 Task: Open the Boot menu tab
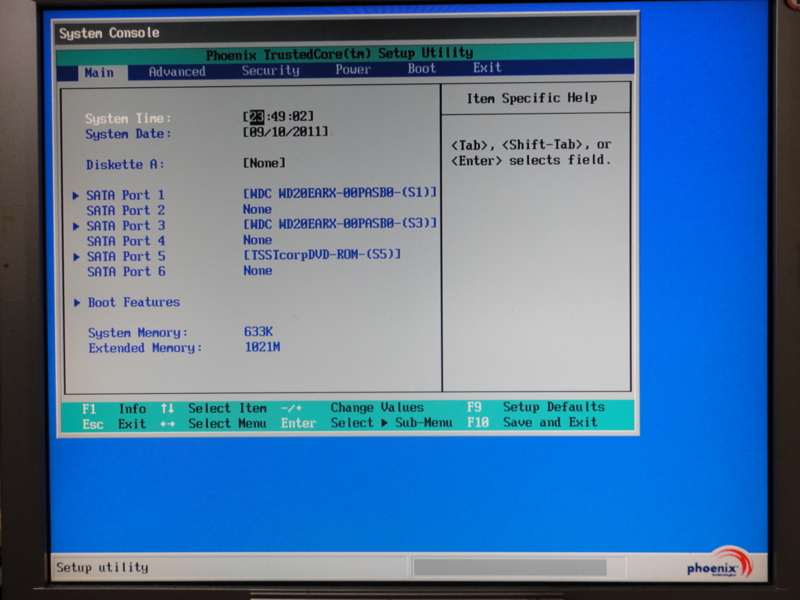coord(422,68)
